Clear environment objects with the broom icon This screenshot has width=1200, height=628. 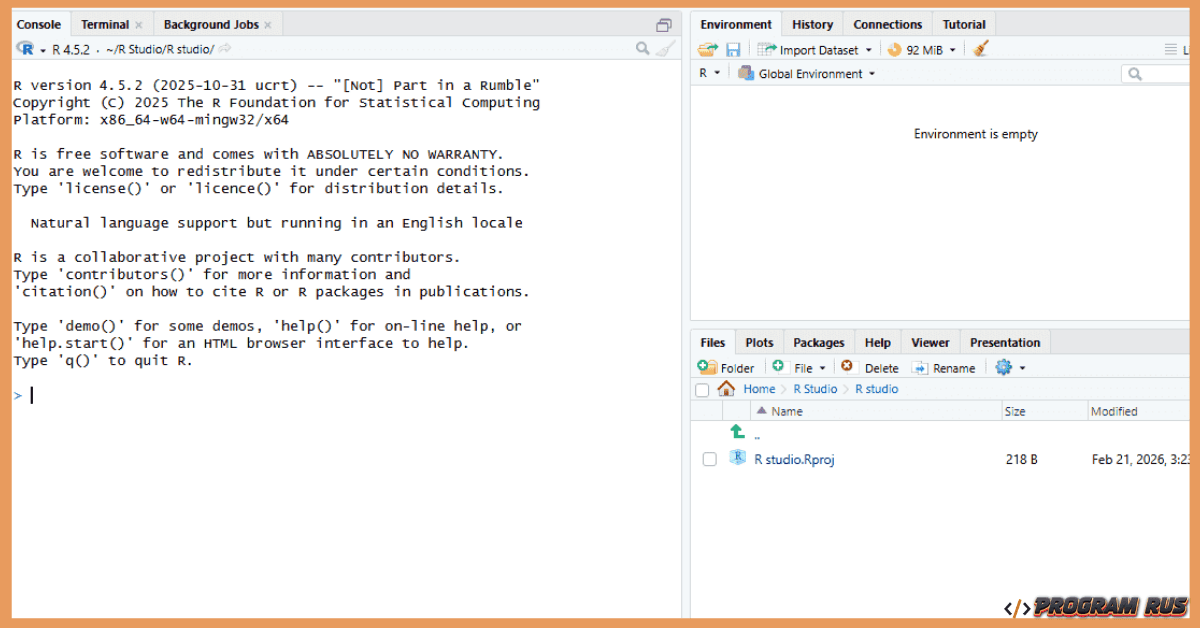(x=981, y=49)
